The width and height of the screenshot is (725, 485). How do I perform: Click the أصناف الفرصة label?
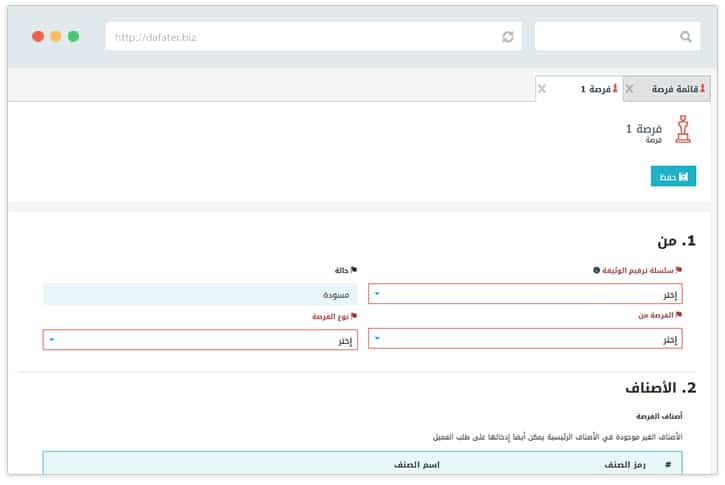[x=659, y=416]
